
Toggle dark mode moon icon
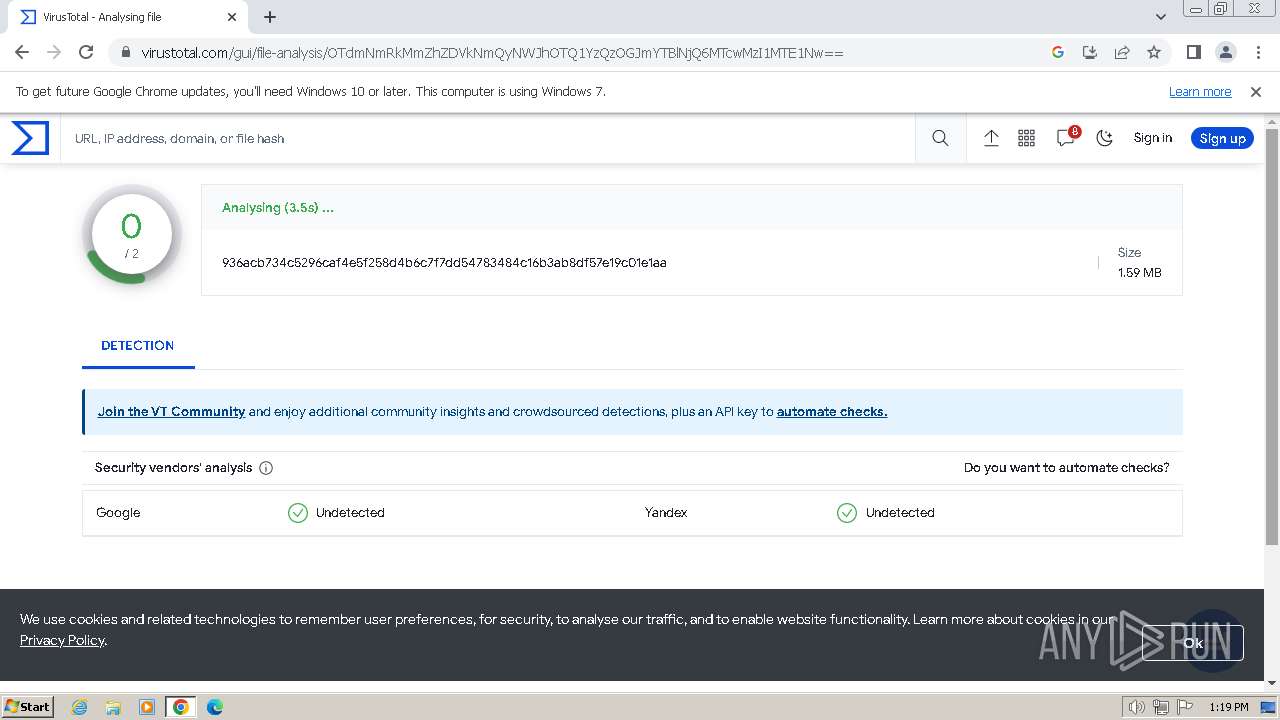pyautogui.click(x=1104, y=138)
